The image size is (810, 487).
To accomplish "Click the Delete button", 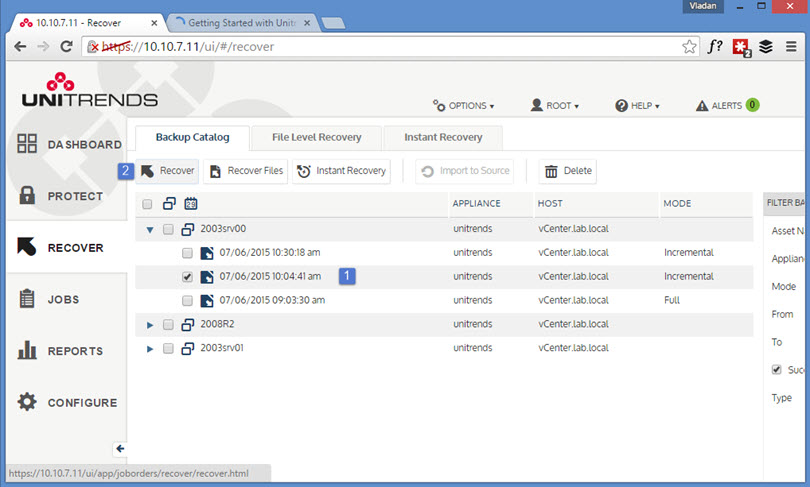I will (x=568, y=171).
